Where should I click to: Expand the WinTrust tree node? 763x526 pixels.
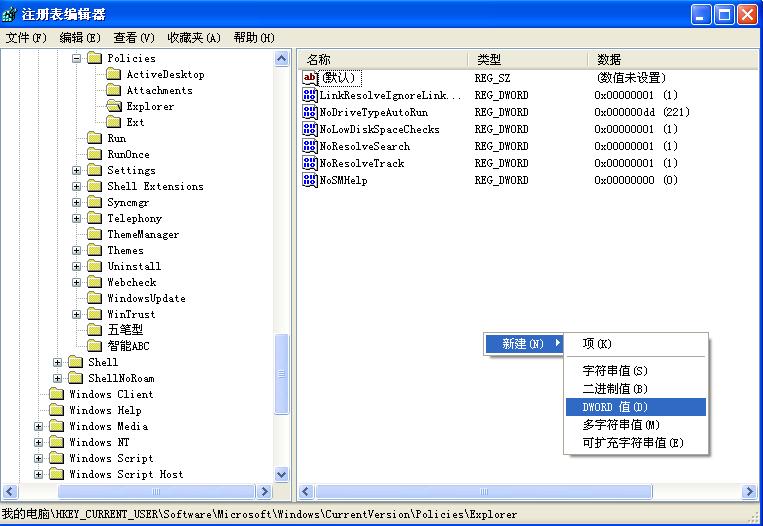coord(76,314)
